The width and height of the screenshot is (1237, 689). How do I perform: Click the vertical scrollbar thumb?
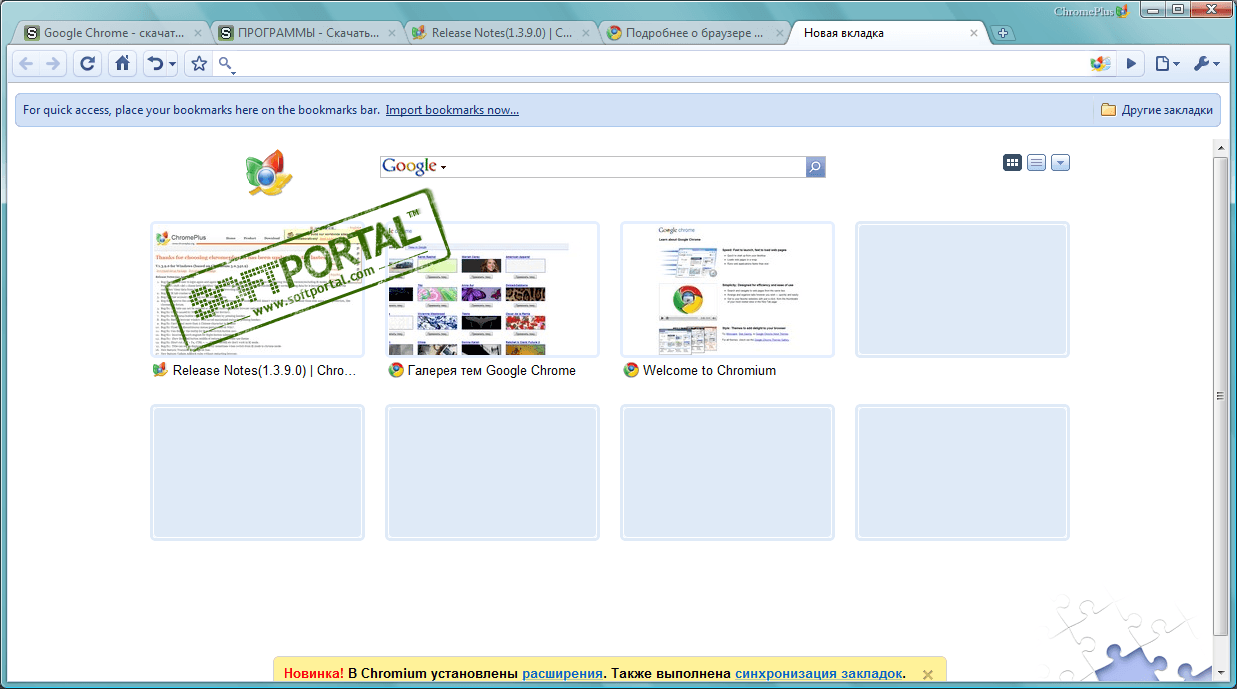(1220, 395)
